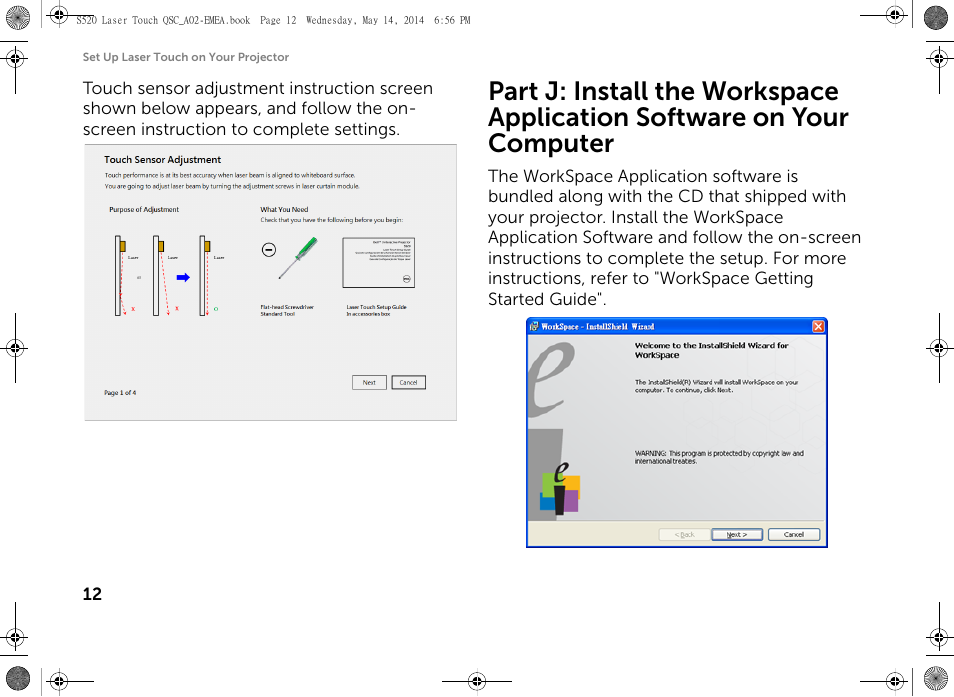
Task: Click the Laser Touch Setup Guide thumbnail
Action: [x=378, y=262]
